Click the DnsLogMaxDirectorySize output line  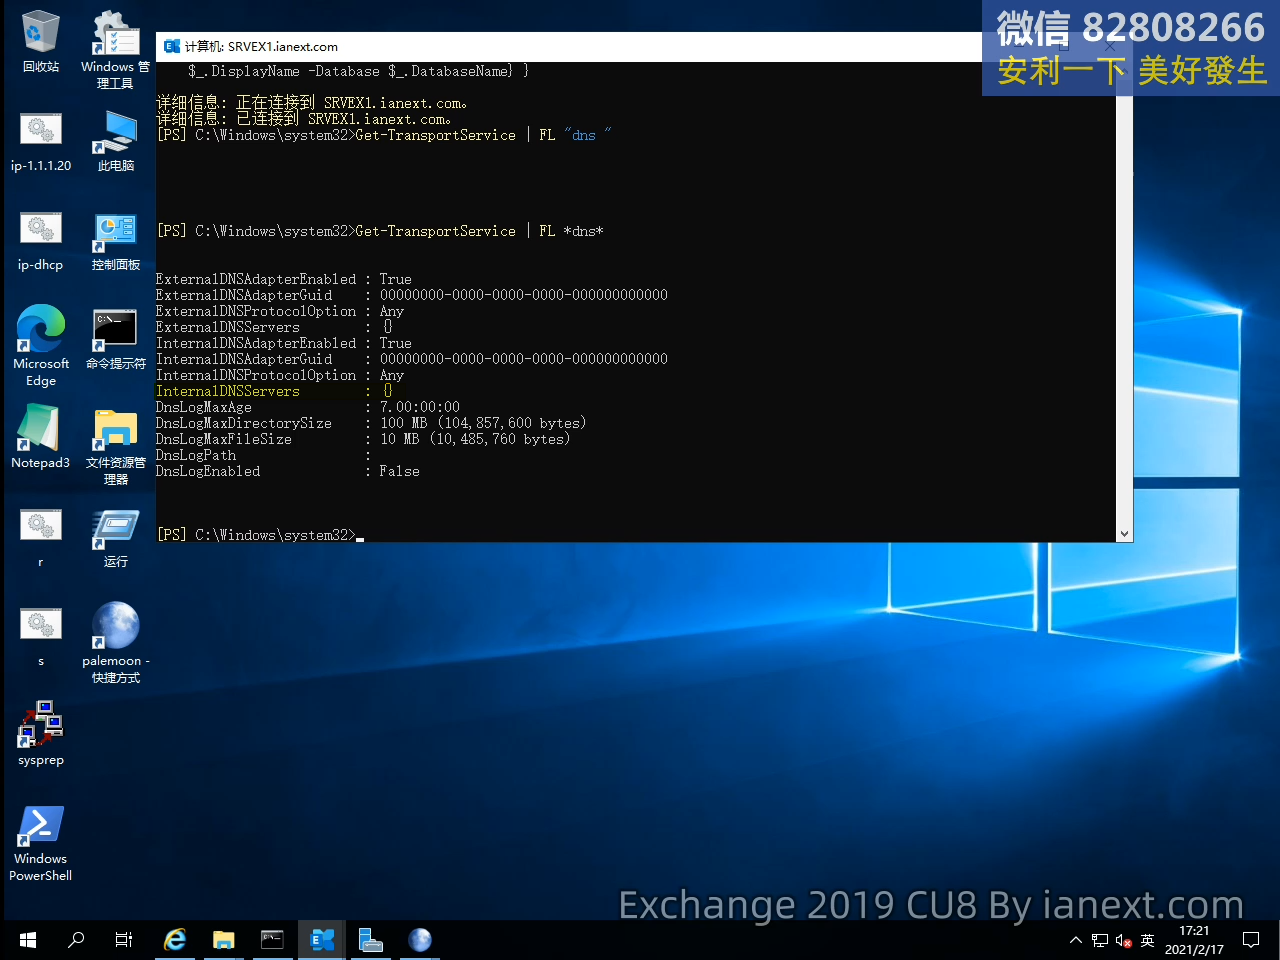click(x=371, y=423)
